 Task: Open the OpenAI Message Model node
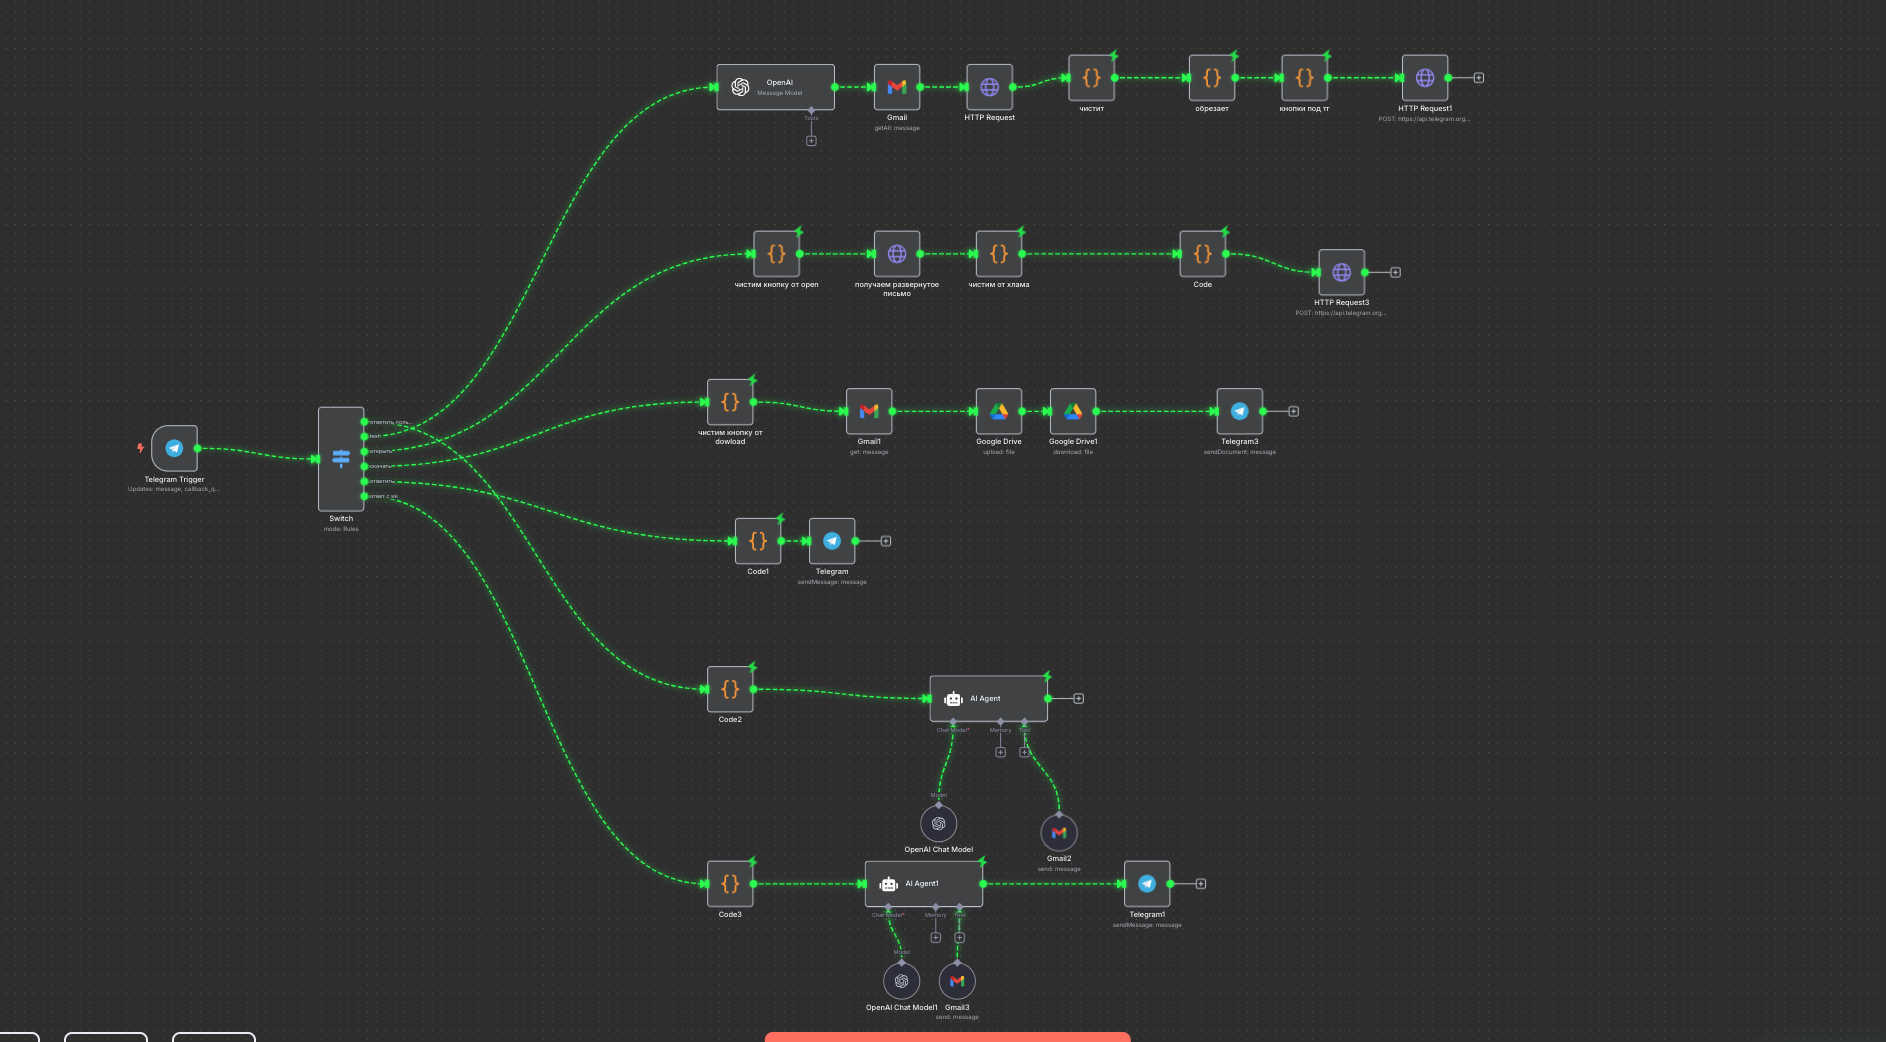pyautogui.click(x=775, y=87)
